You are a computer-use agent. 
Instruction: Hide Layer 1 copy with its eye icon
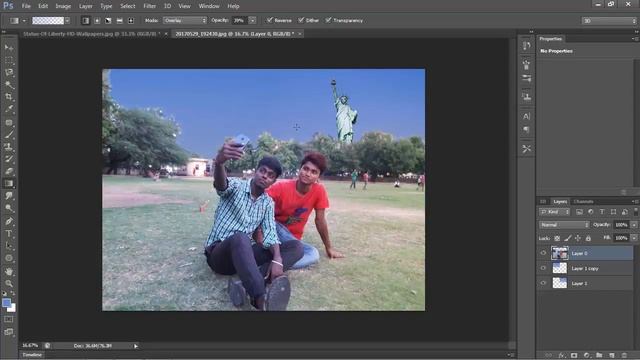coord(543,268)
